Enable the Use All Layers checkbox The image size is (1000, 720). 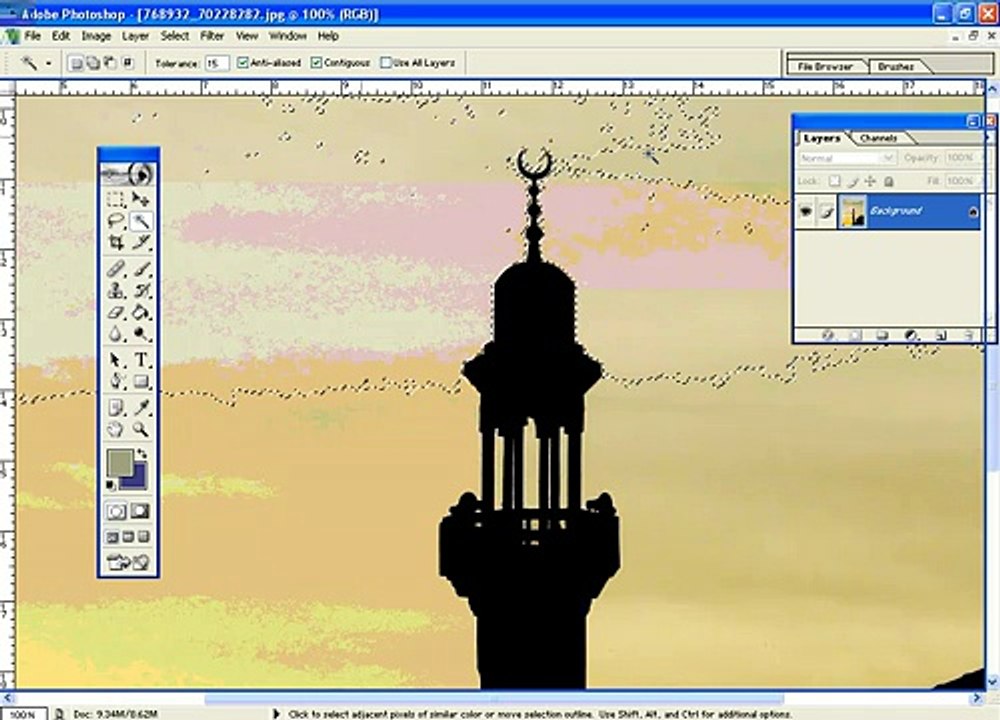(x=385, y=62)
